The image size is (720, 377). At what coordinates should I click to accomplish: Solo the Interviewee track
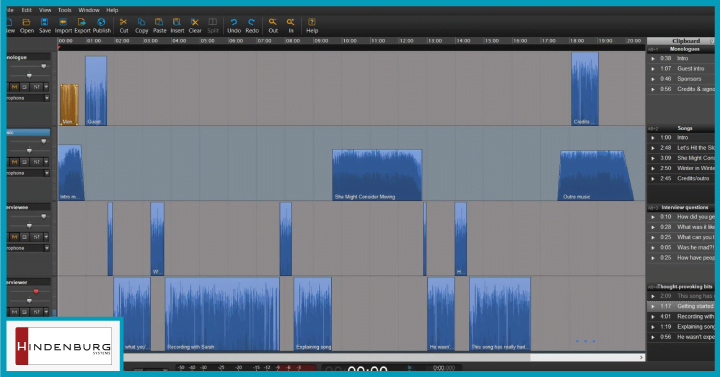click(x=24, y=237)
